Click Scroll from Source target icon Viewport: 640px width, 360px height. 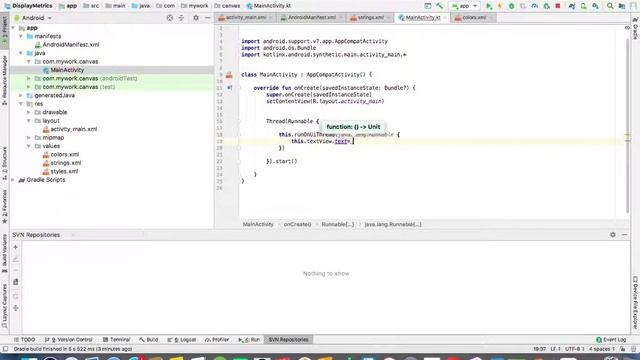170,18
